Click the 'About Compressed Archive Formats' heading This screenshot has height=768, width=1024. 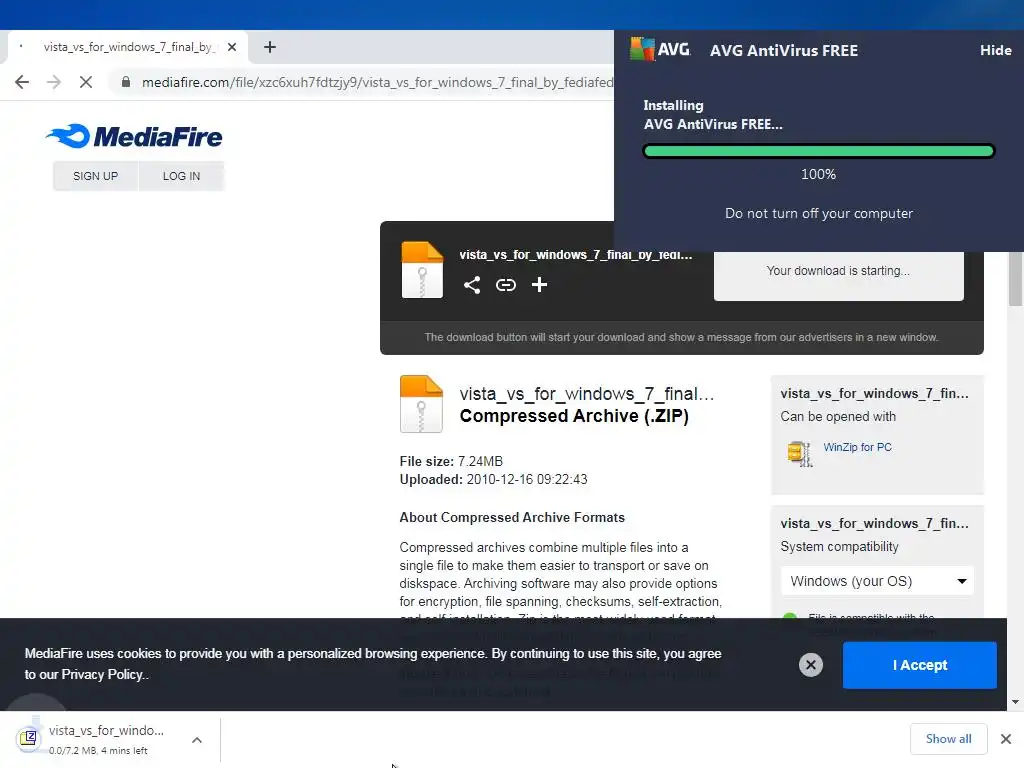pos(512,518)
